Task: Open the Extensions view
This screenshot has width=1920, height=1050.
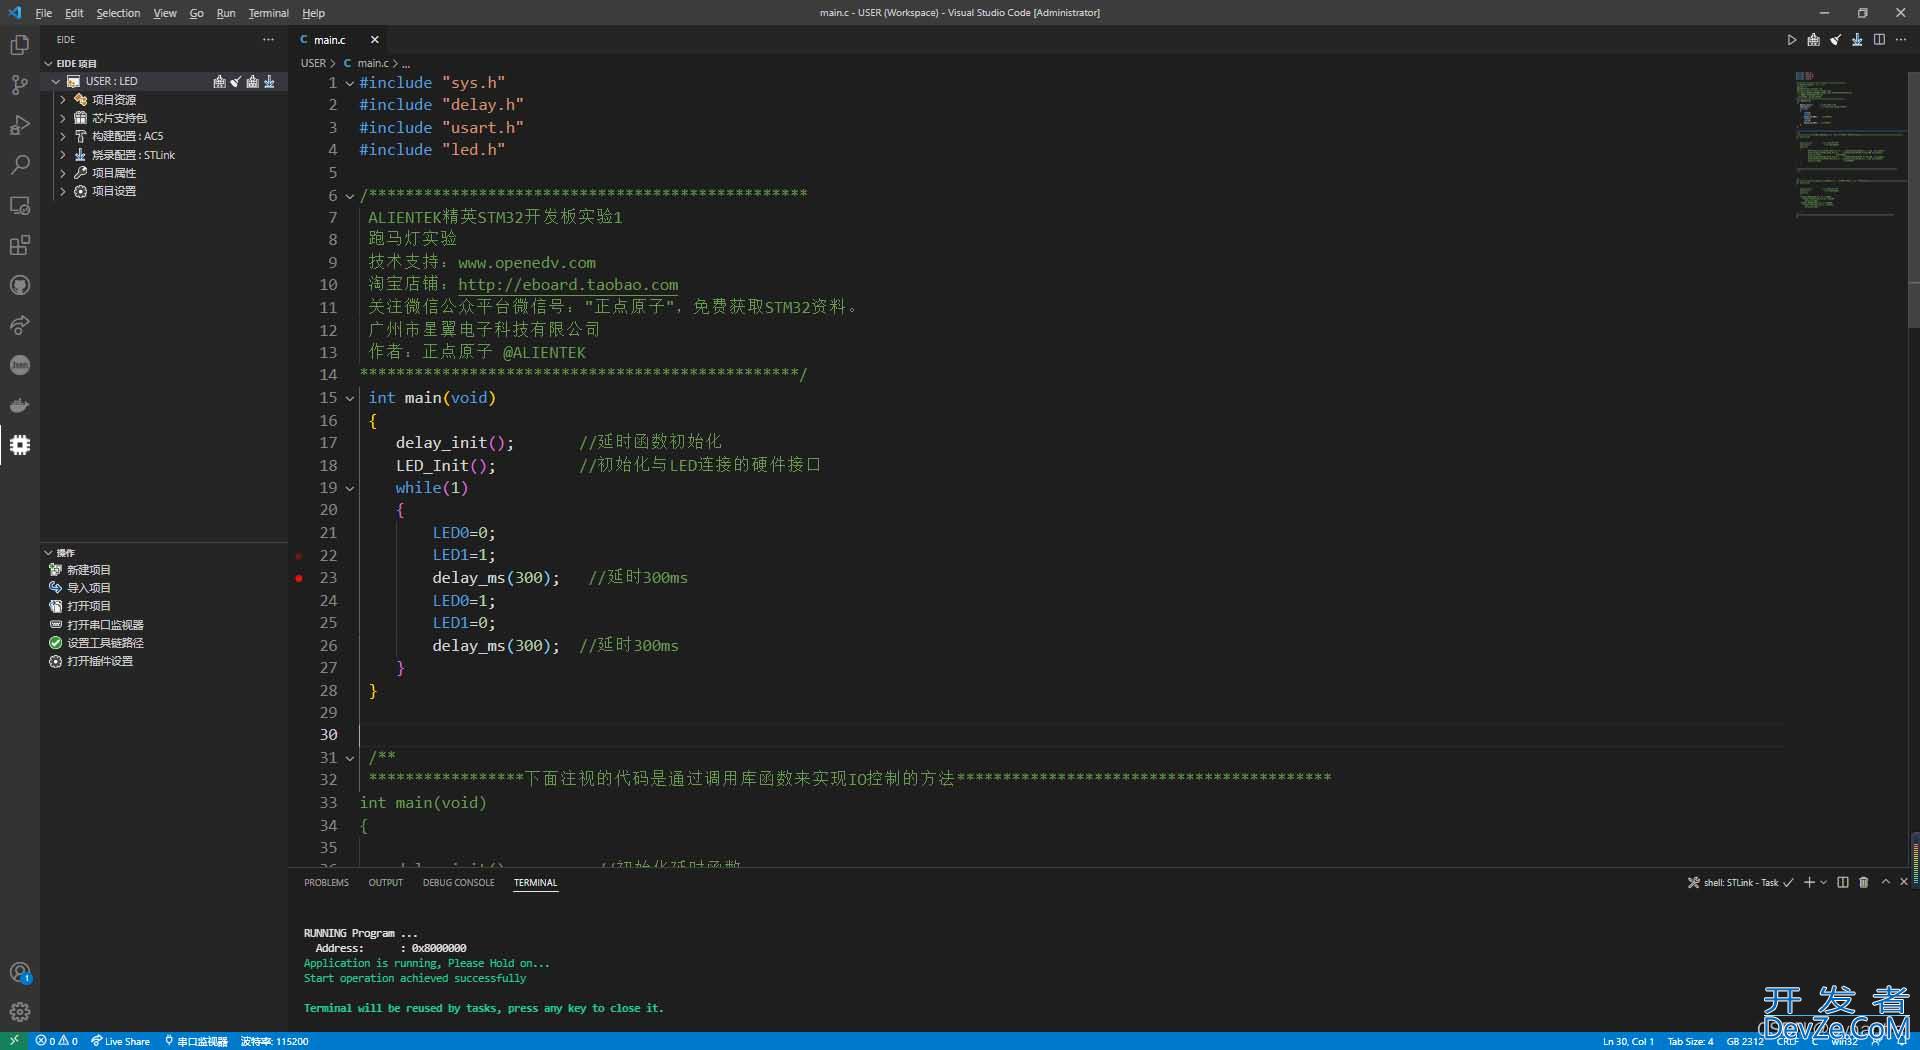Action: click(20, 245)
